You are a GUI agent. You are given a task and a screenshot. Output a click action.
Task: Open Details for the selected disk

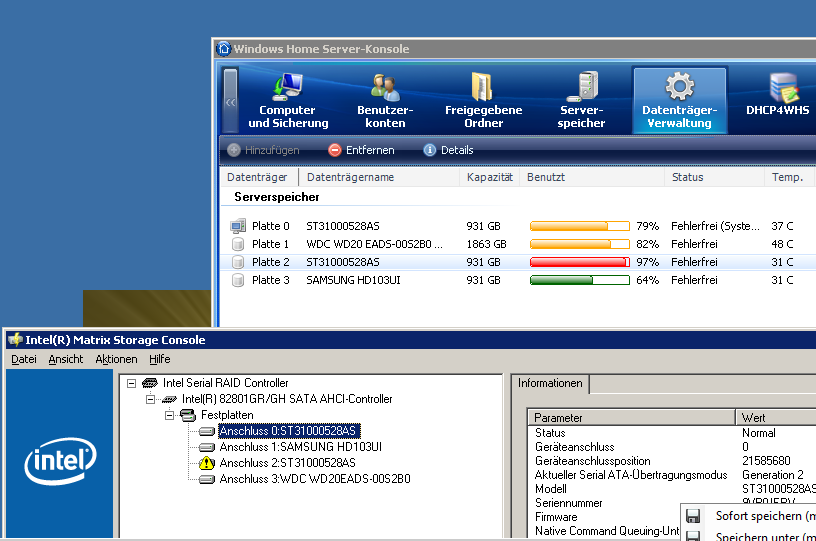(x=448, y=150)
